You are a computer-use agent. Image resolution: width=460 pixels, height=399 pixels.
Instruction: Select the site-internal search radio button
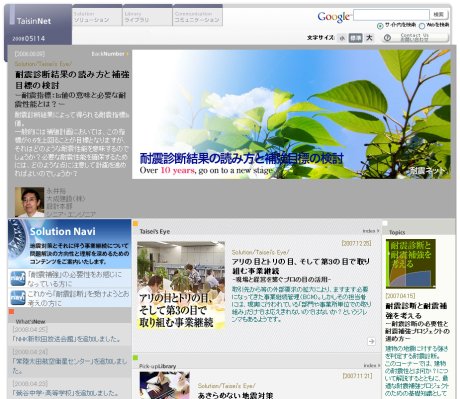(380, 26)
